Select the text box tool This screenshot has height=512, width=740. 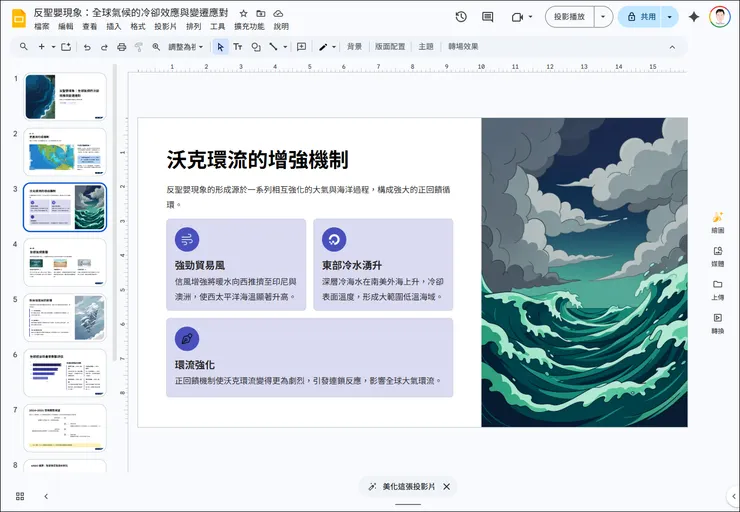238,47
